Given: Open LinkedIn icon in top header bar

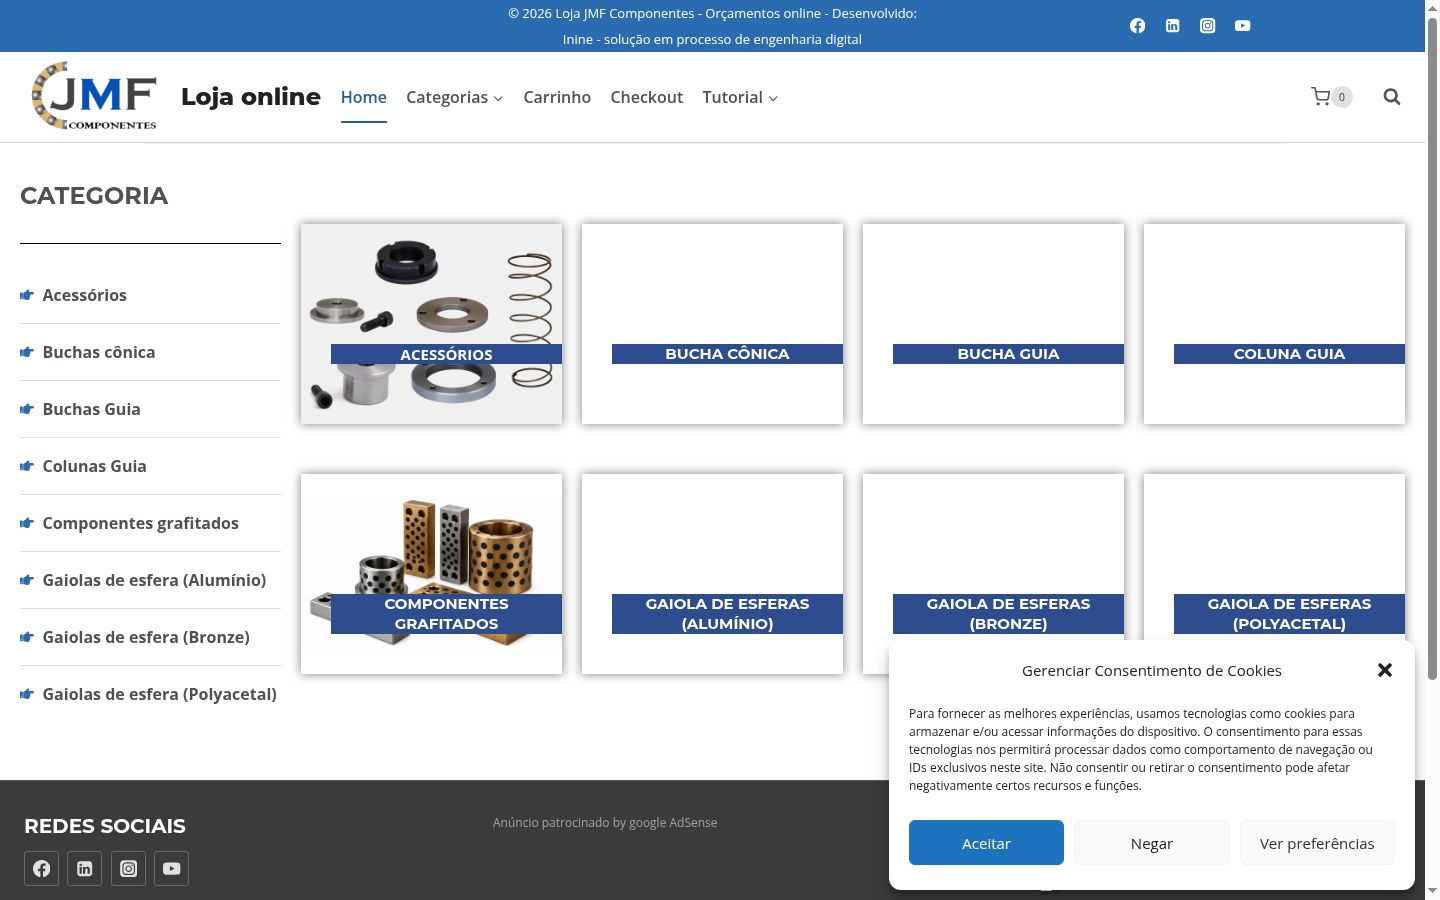Looking at the screenshot, I should 1172,26.
